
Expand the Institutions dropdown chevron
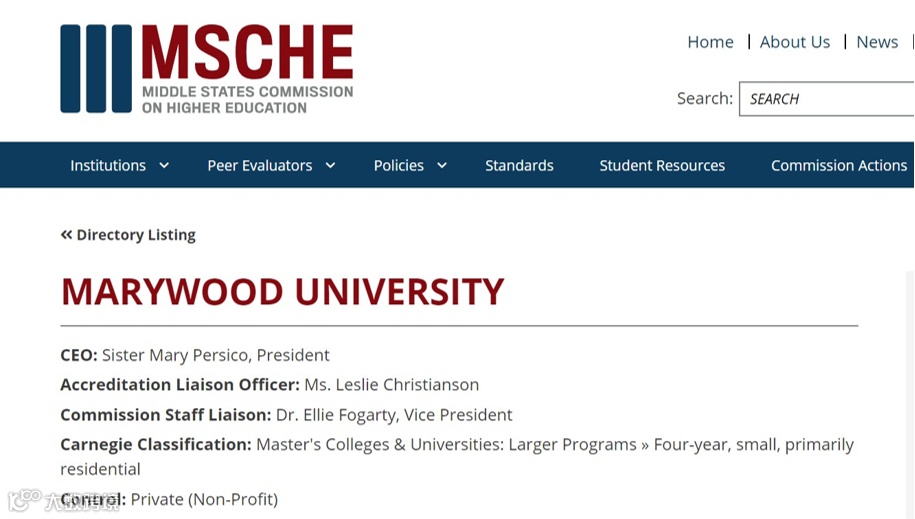pyautogui.click(x=164, y=166)
